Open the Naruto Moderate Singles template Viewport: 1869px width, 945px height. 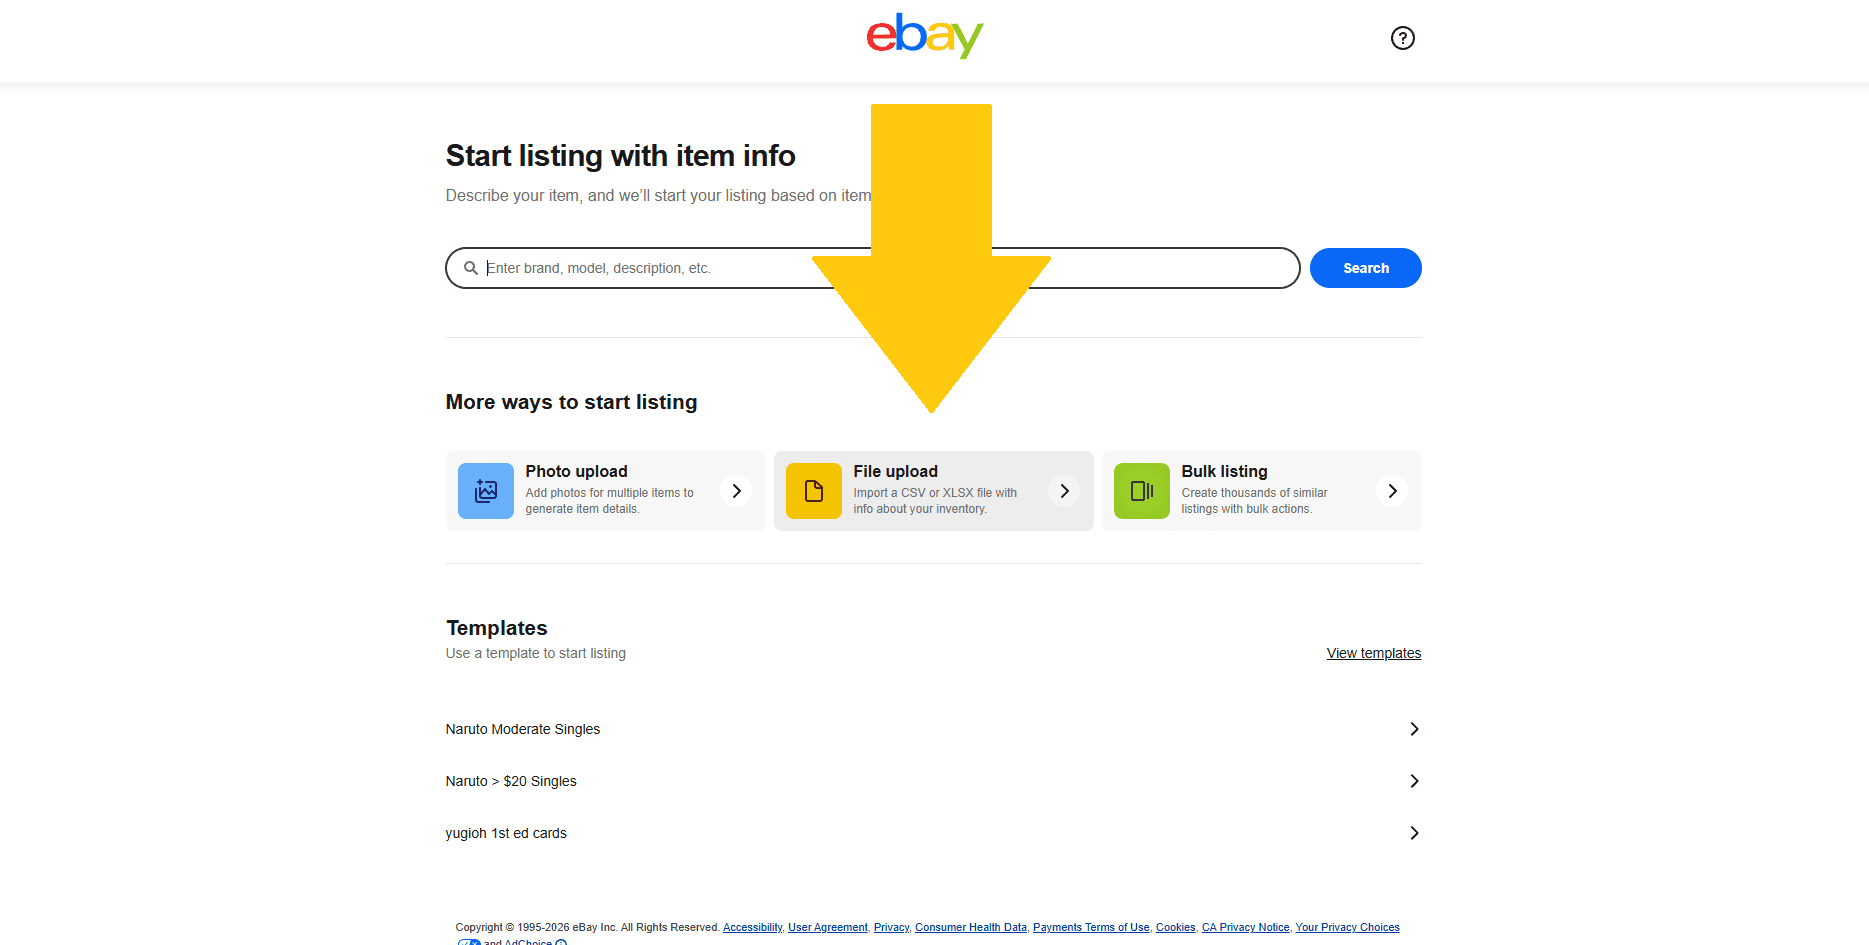tap(522, 729)
